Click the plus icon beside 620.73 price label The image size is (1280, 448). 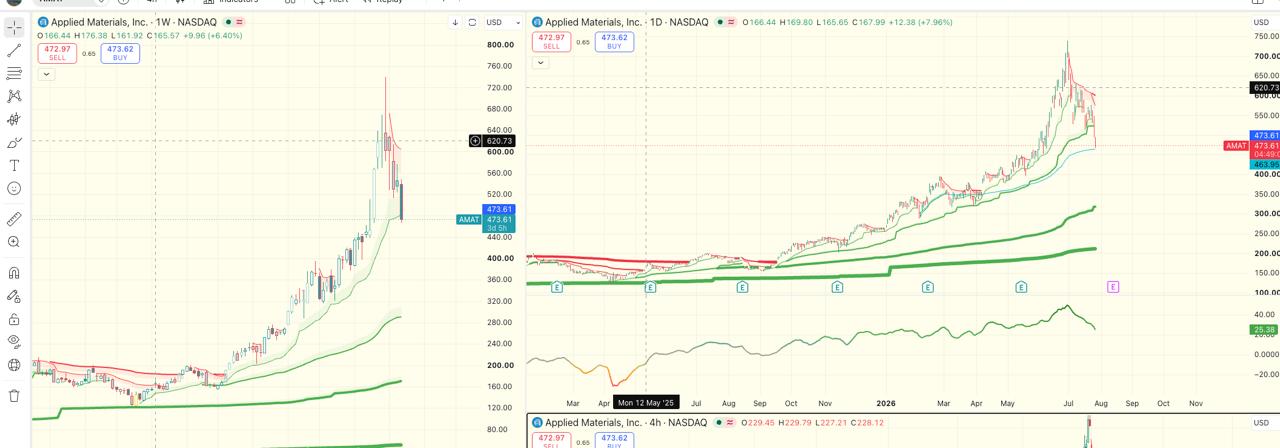click(476, 141)
